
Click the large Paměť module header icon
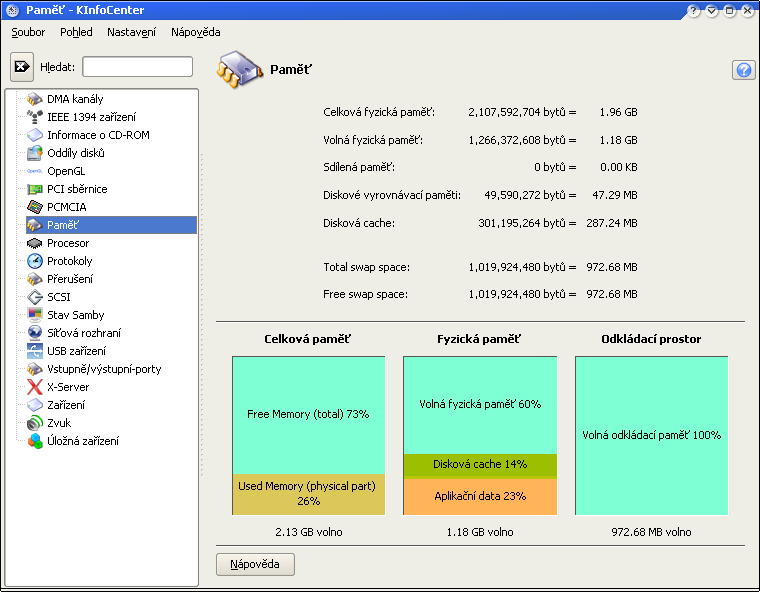click(239, 69)
